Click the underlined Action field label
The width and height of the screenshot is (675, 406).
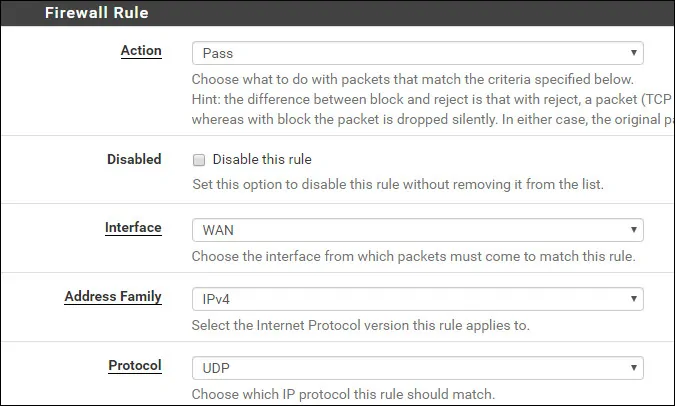point(140,51)
